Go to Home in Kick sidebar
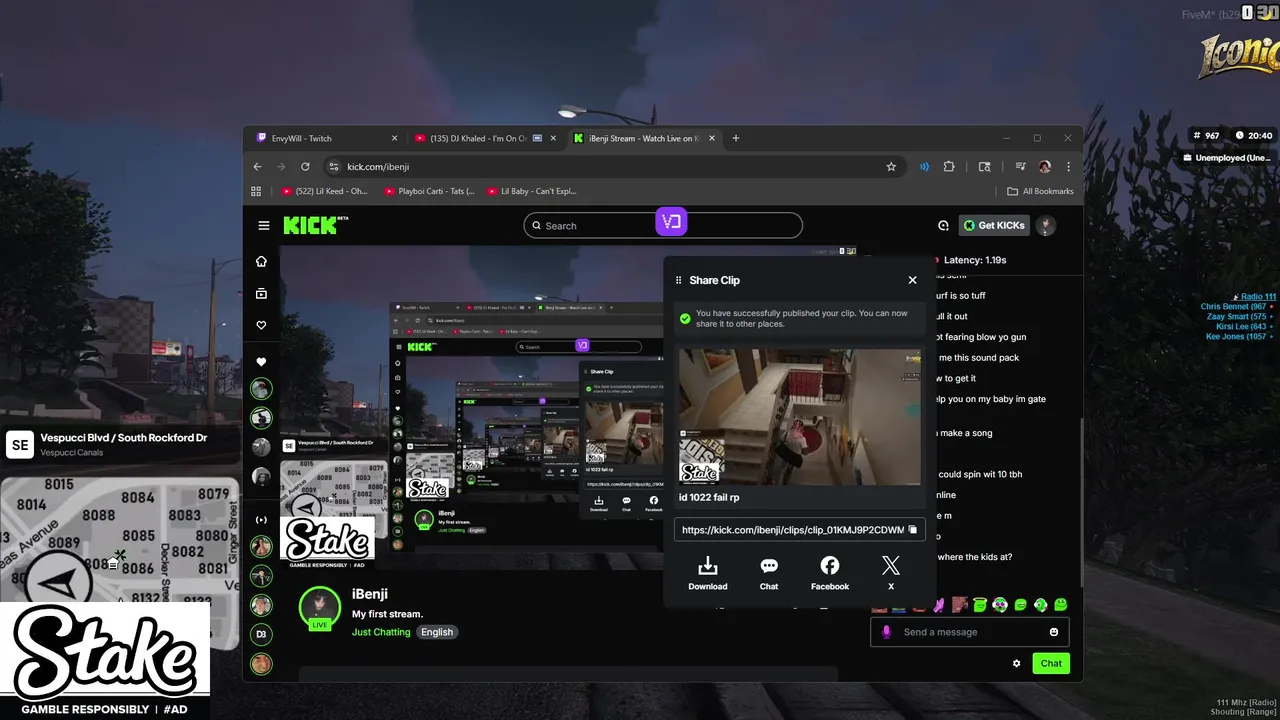Image resolution: width=1280 pixels, height=720 pixels. [261, 261]
